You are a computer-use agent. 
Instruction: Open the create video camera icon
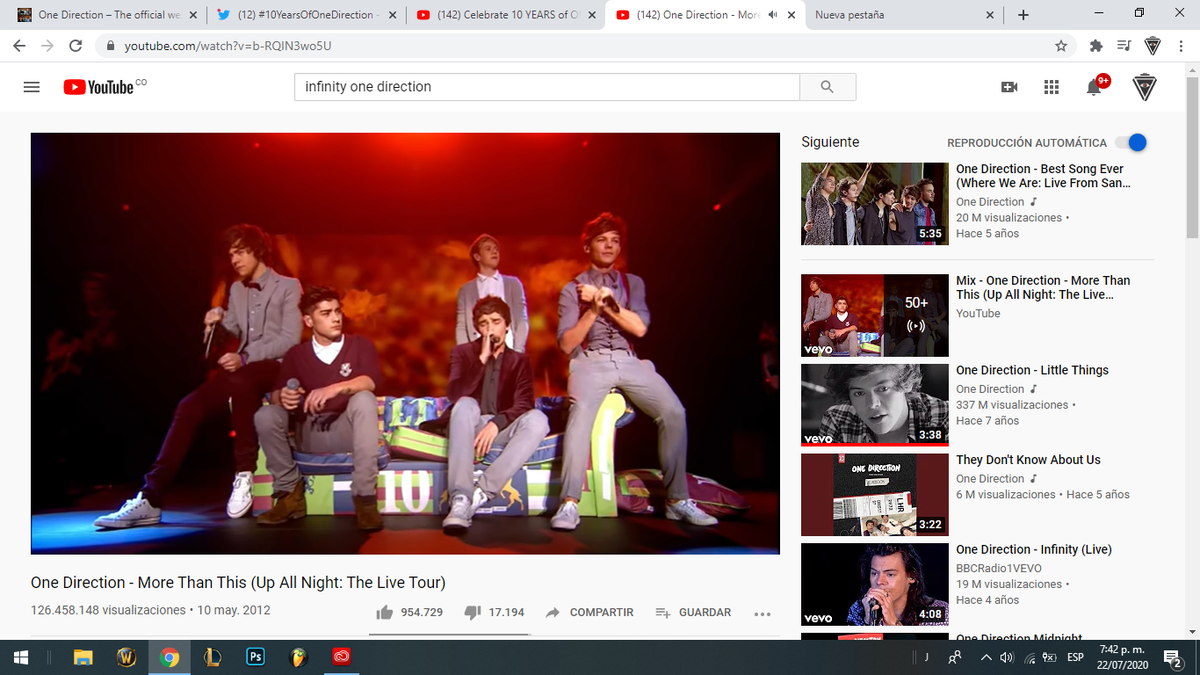pyautogui.click(x=1010, y=87)
